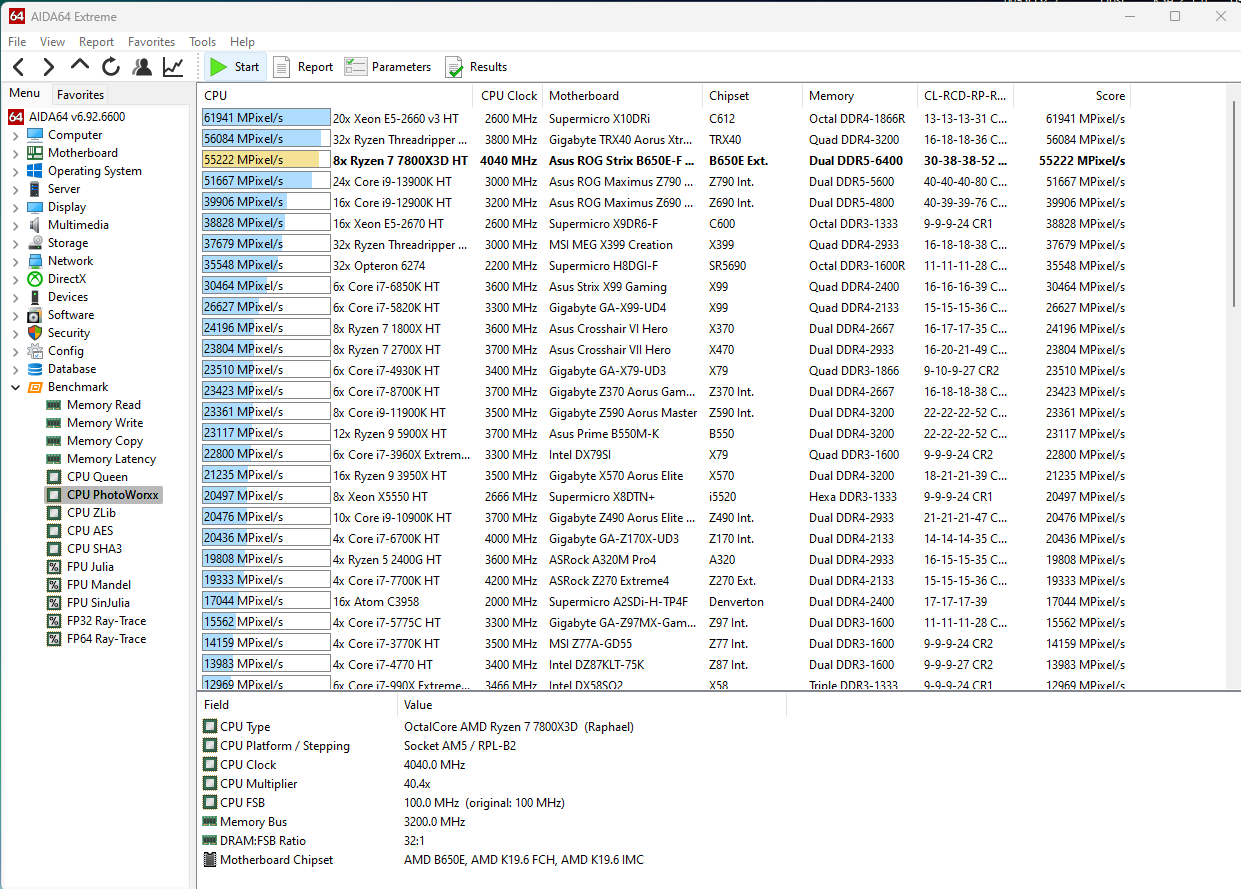Open the Results toolbar button
The image size is (1241, 889).
pos(476,67)
